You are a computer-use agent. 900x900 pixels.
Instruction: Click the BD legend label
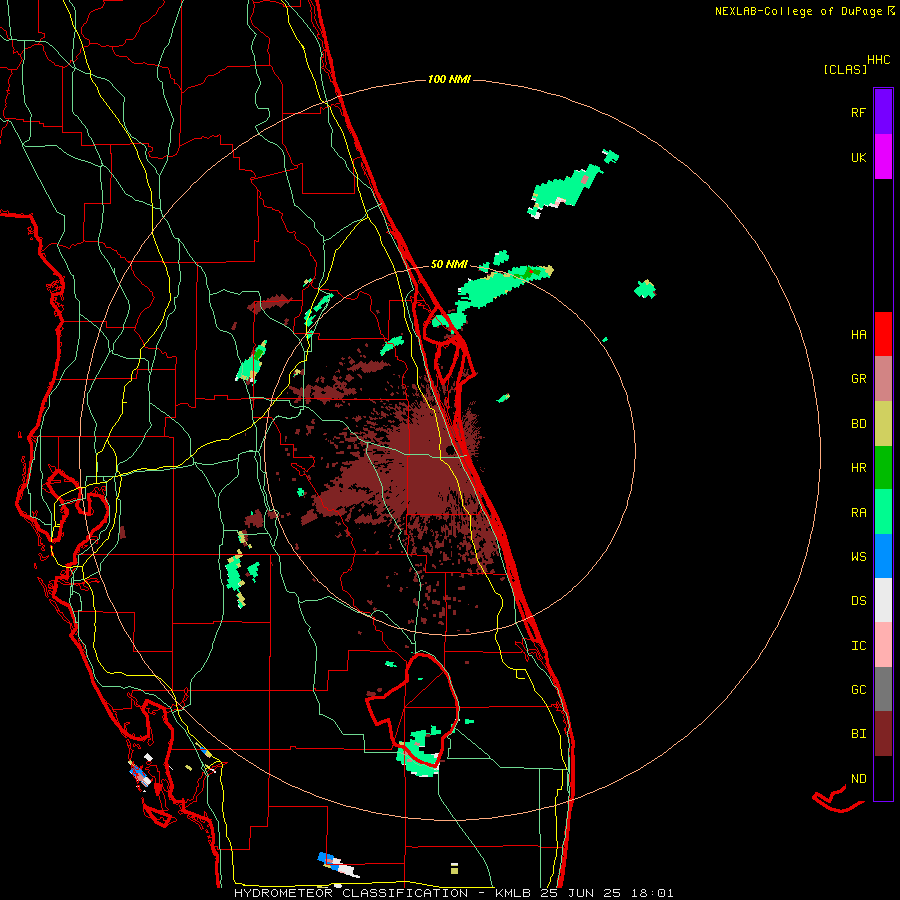858,424
